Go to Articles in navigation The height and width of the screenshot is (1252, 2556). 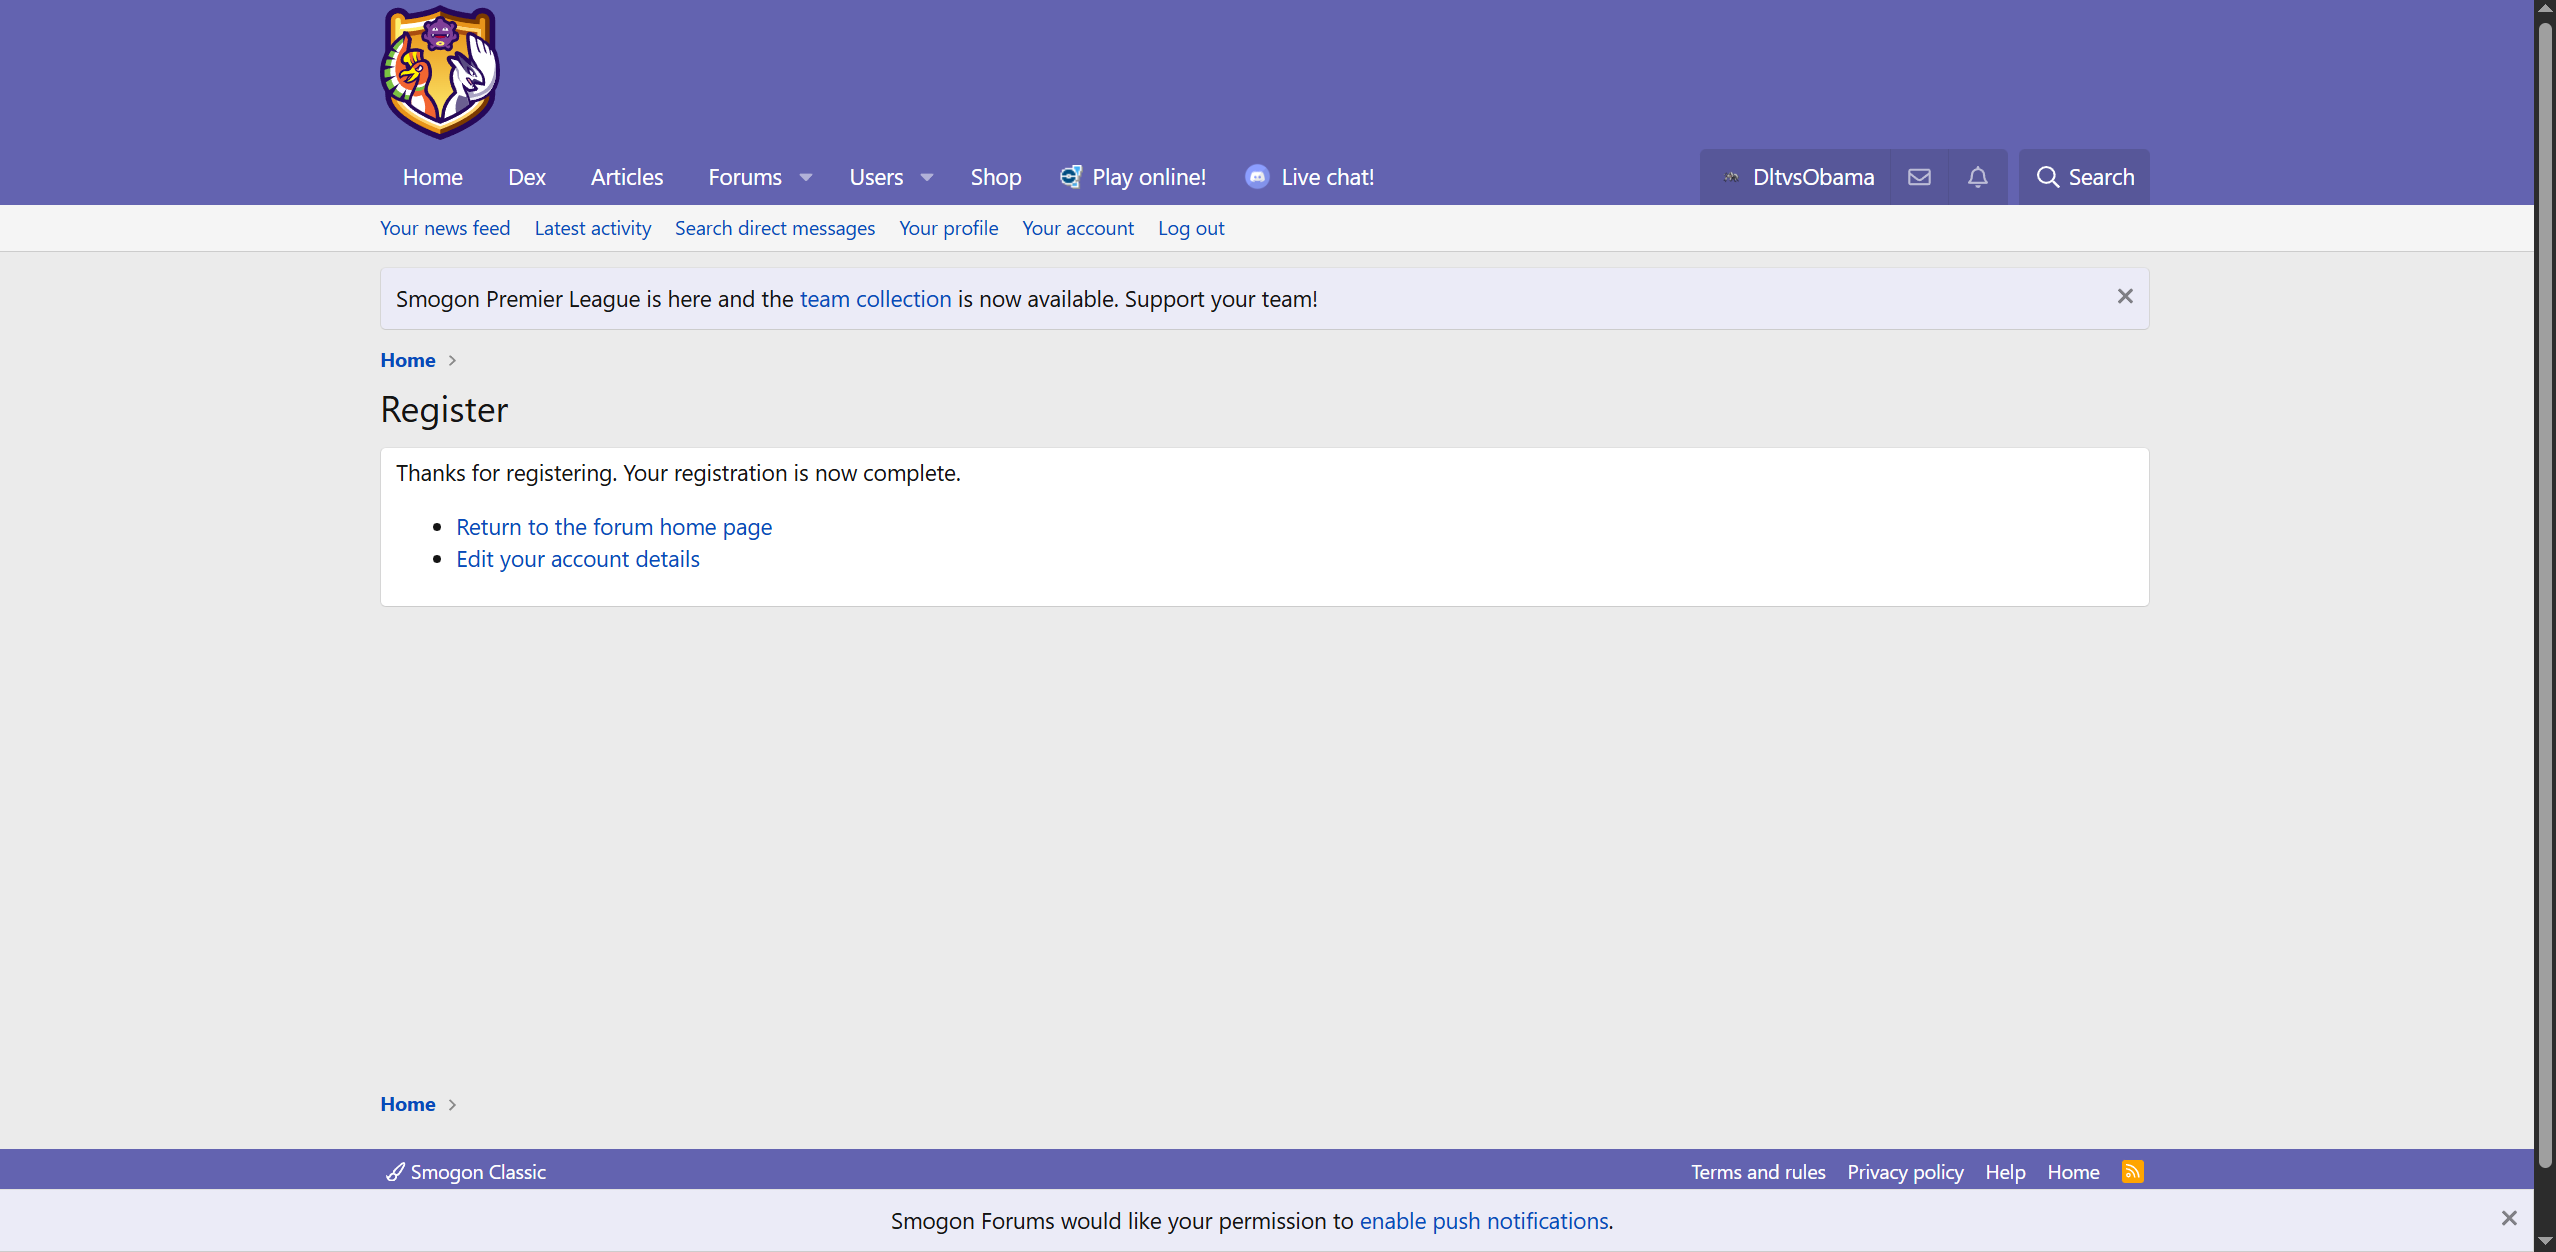click(x=626, y=177)
